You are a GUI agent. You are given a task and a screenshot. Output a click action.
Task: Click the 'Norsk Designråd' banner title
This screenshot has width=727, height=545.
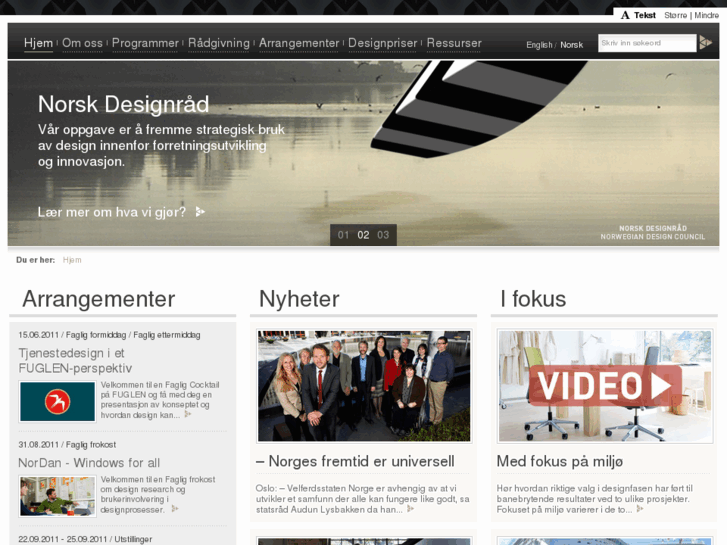tap(123, 104)
